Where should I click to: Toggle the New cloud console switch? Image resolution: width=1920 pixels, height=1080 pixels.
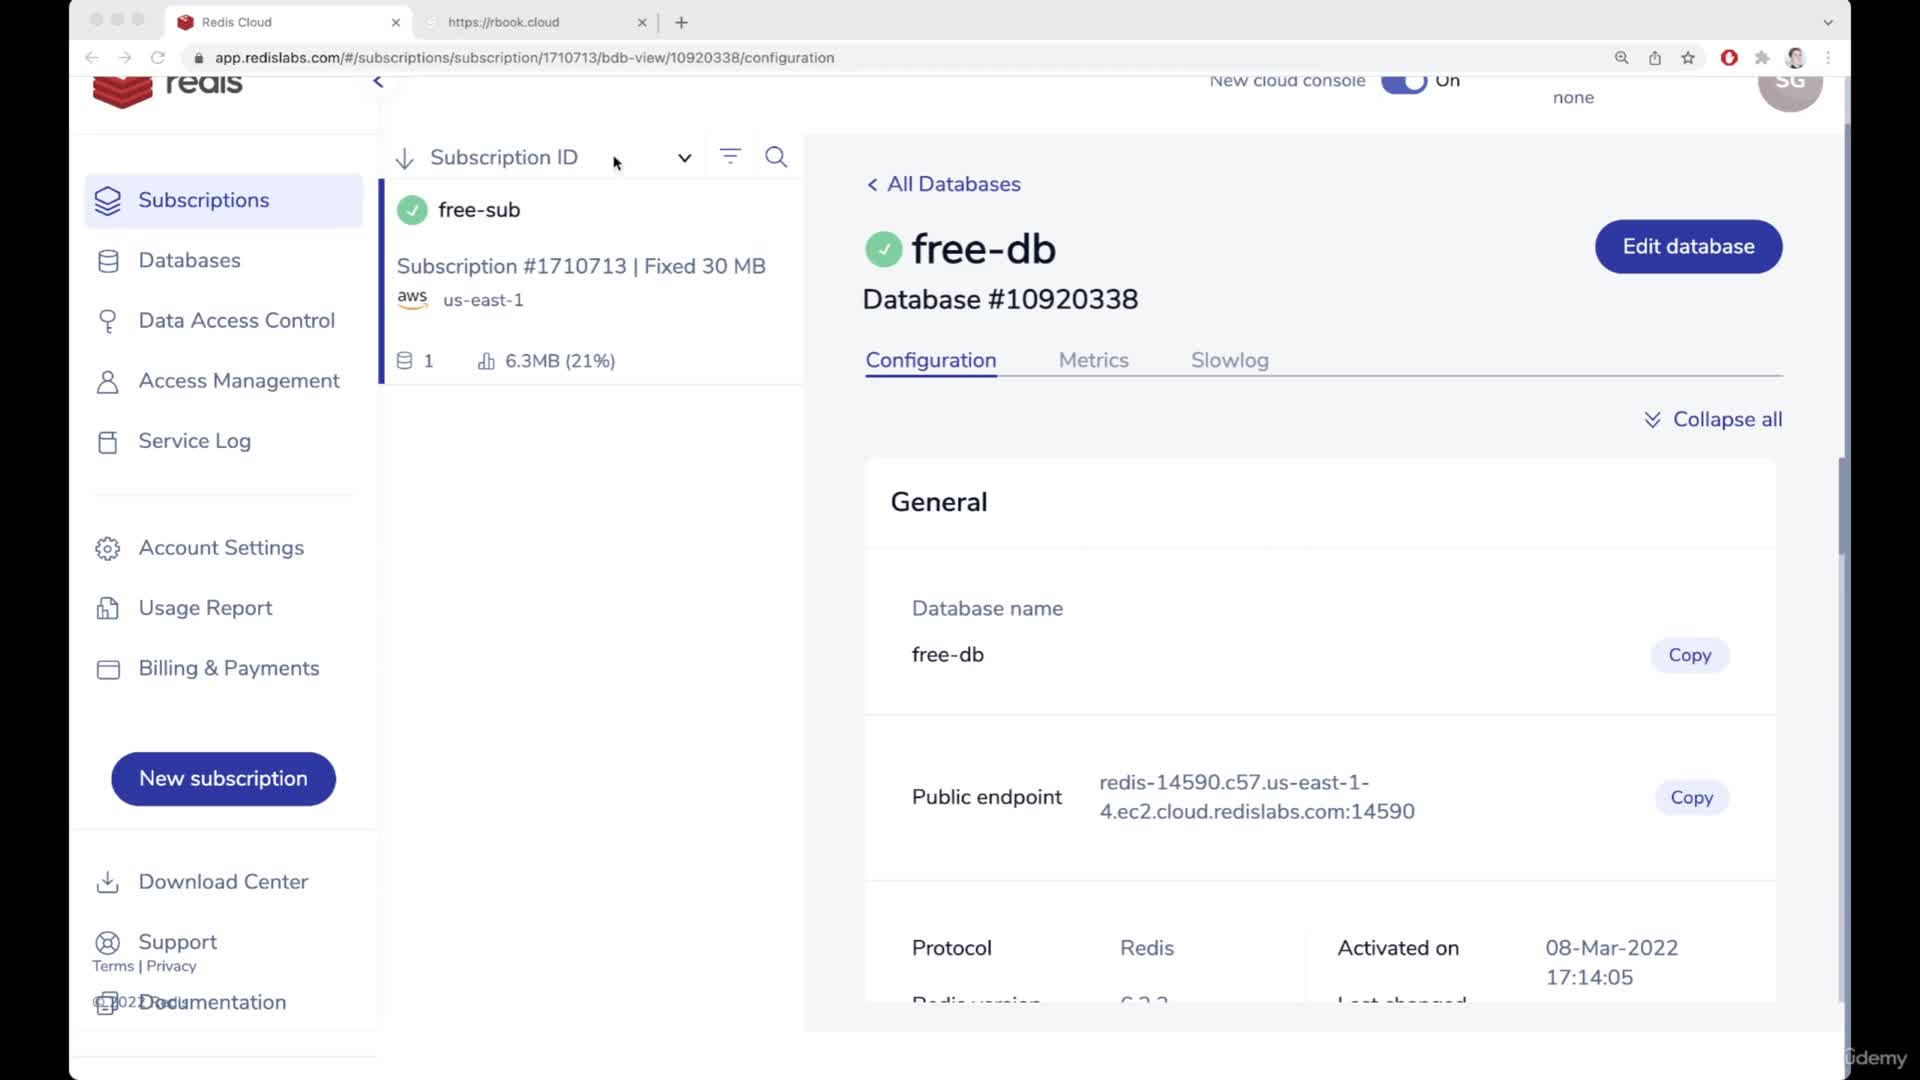[1402, 80]
